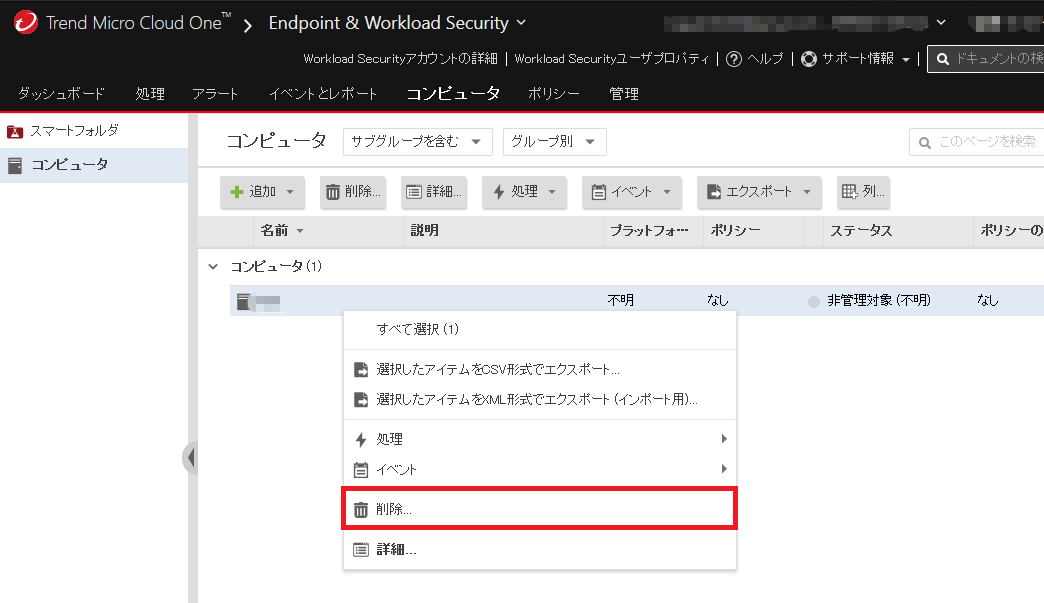The width and height of the screenshot is (1044, 603).
Task: Open the account name dropdown arrow
Action: (941, 22)
